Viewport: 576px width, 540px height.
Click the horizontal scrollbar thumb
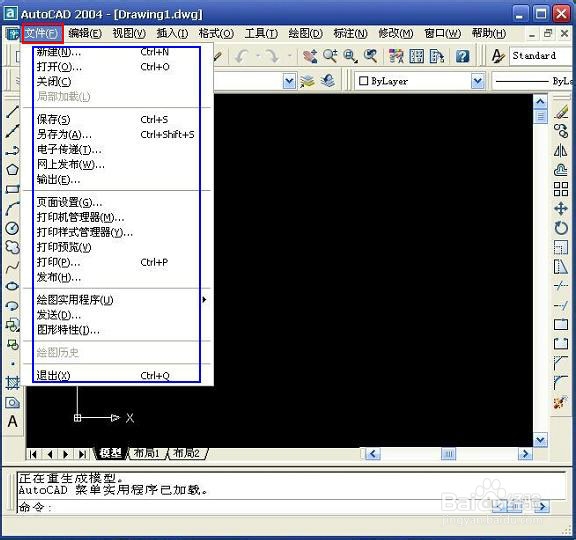coord(448,454)
